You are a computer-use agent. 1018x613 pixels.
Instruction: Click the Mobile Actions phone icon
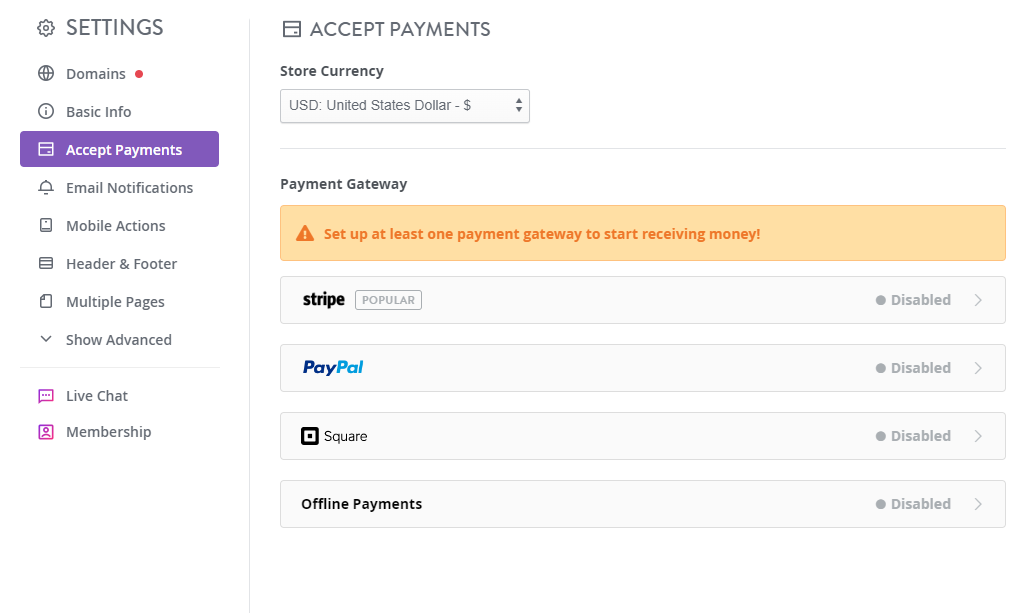coord(45,226)
